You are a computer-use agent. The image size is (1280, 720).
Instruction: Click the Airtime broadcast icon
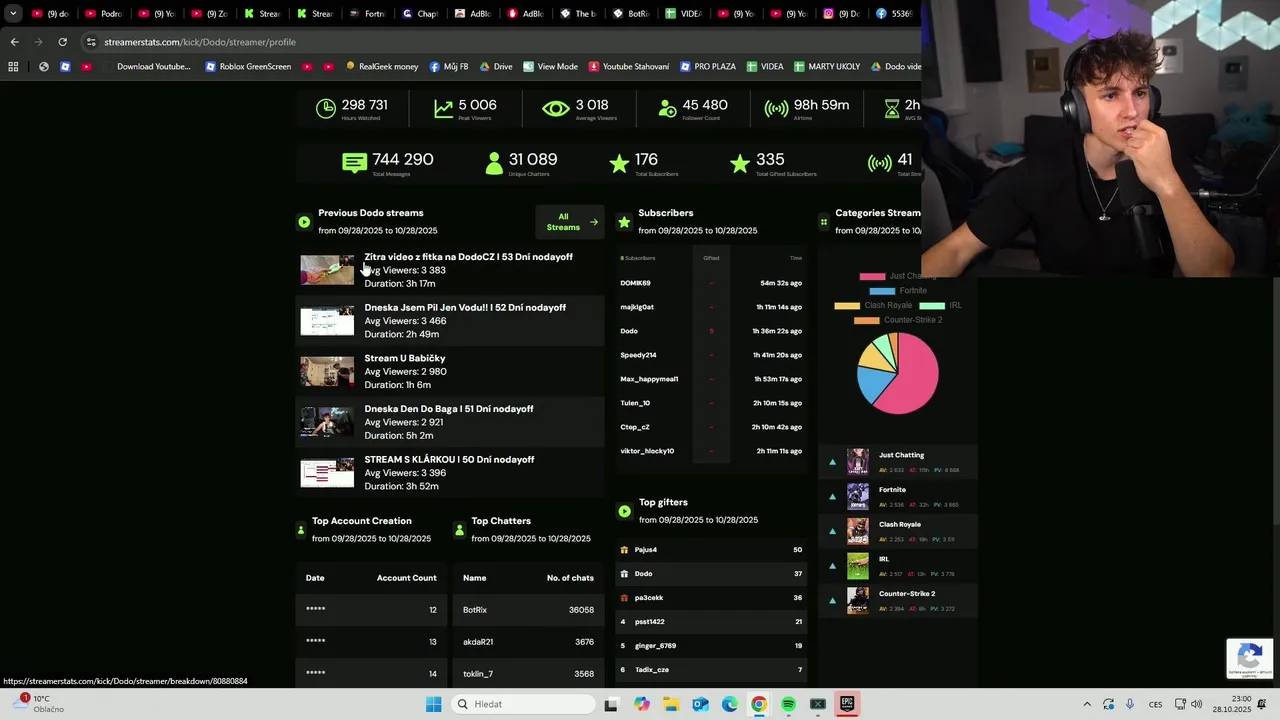pyautogui.click(x=776, y=109)
